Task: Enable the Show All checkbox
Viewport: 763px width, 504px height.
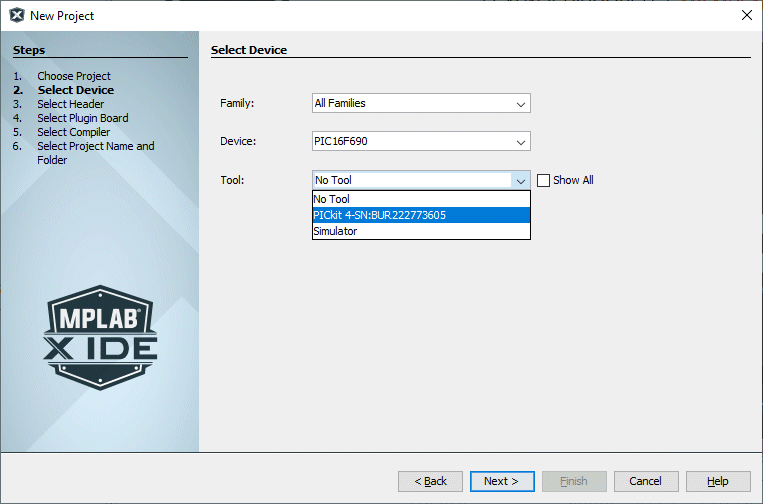Action: pos(544,181)
